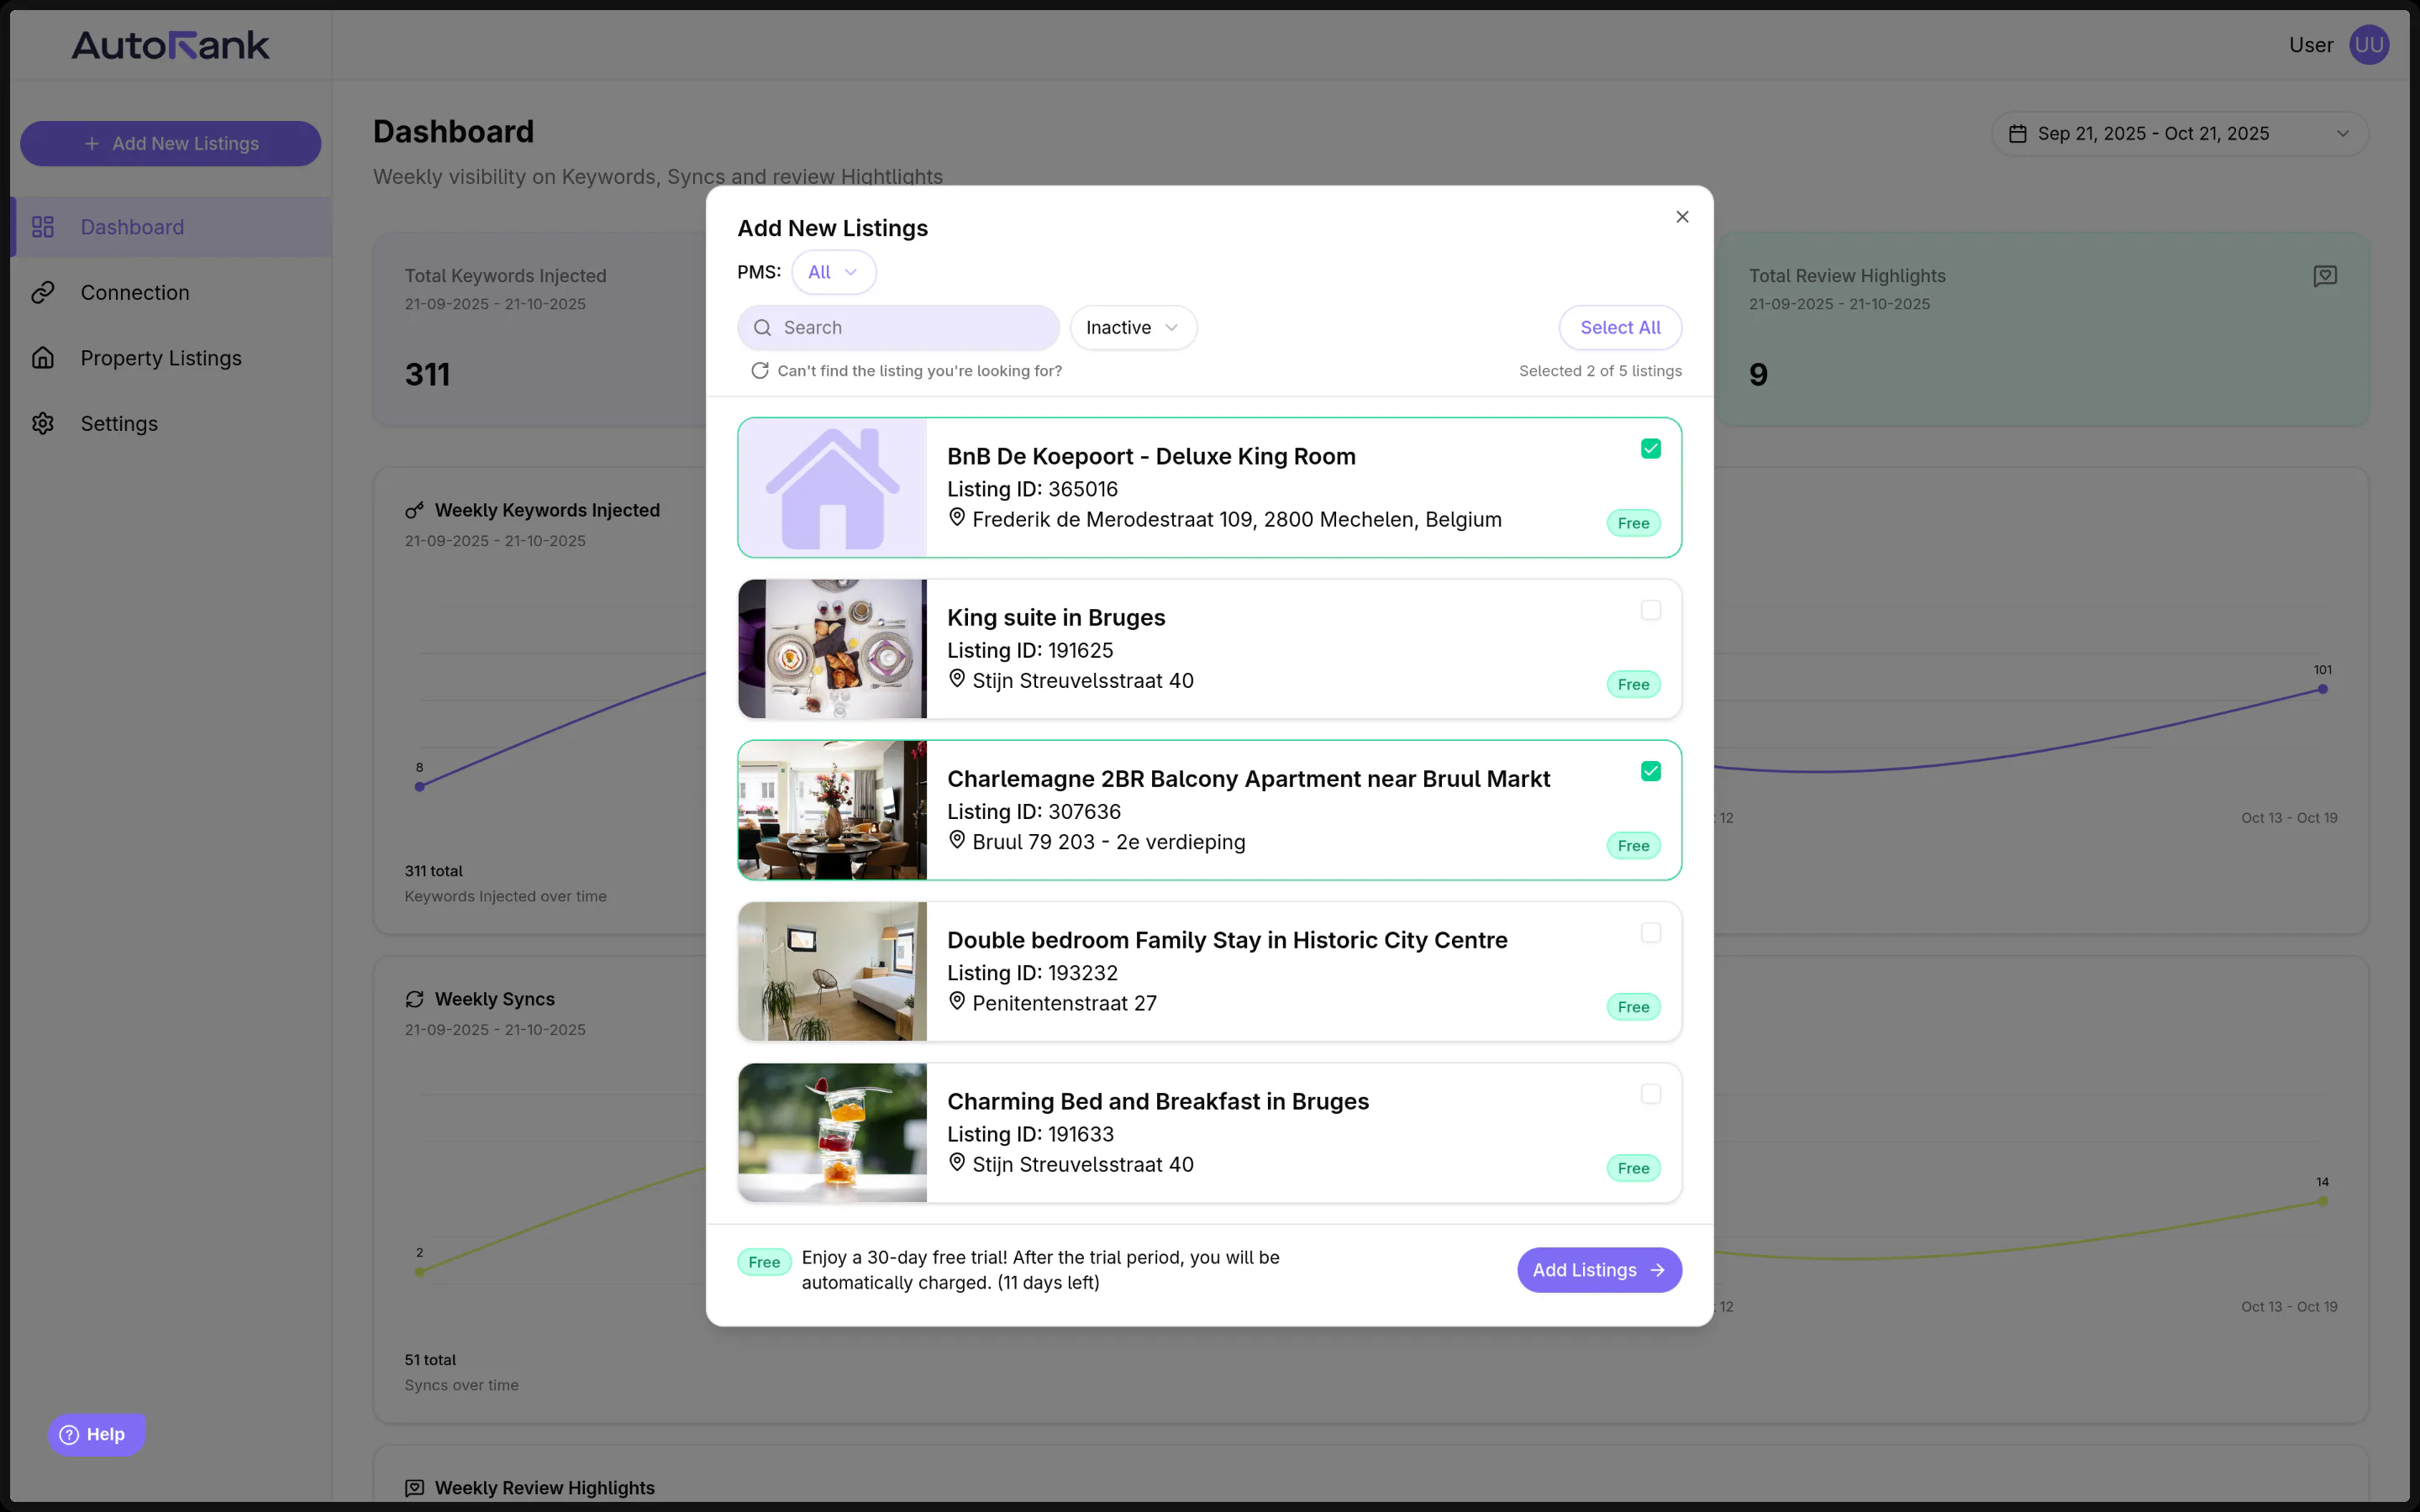
Task: Open the PMS All dropdown
Action: click(834, 272)
